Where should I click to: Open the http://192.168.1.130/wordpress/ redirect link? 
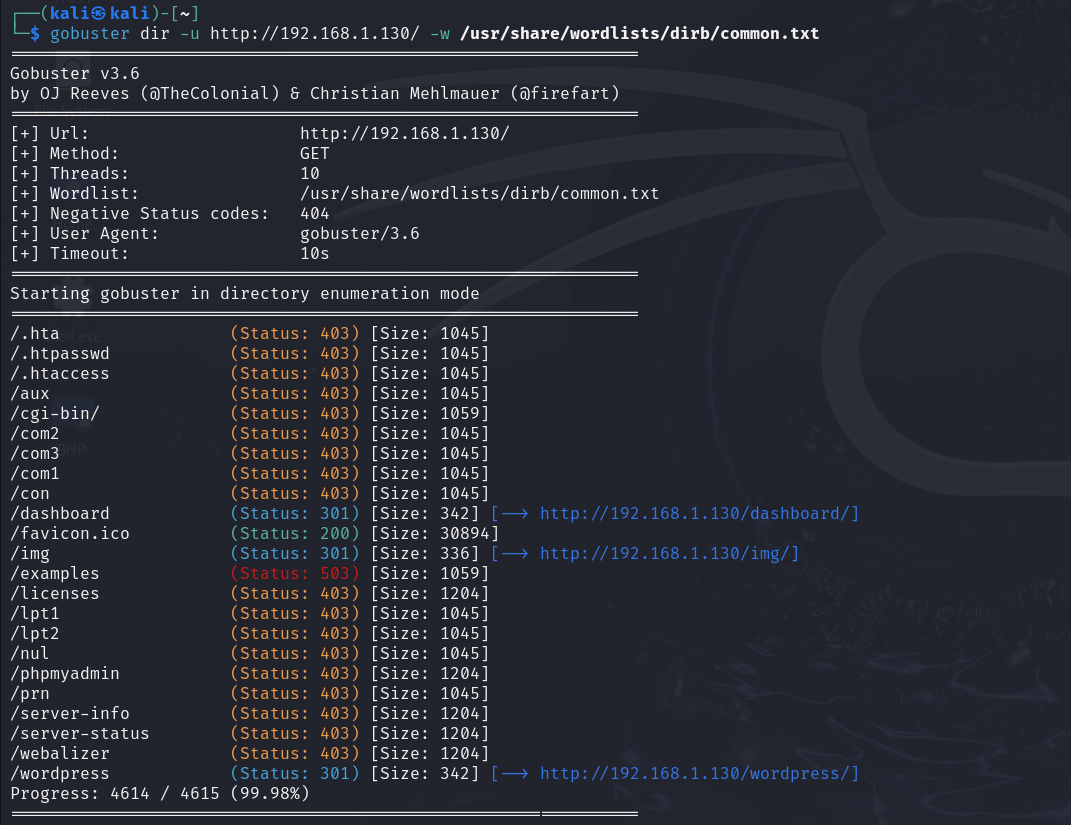[x=697, y=773]
